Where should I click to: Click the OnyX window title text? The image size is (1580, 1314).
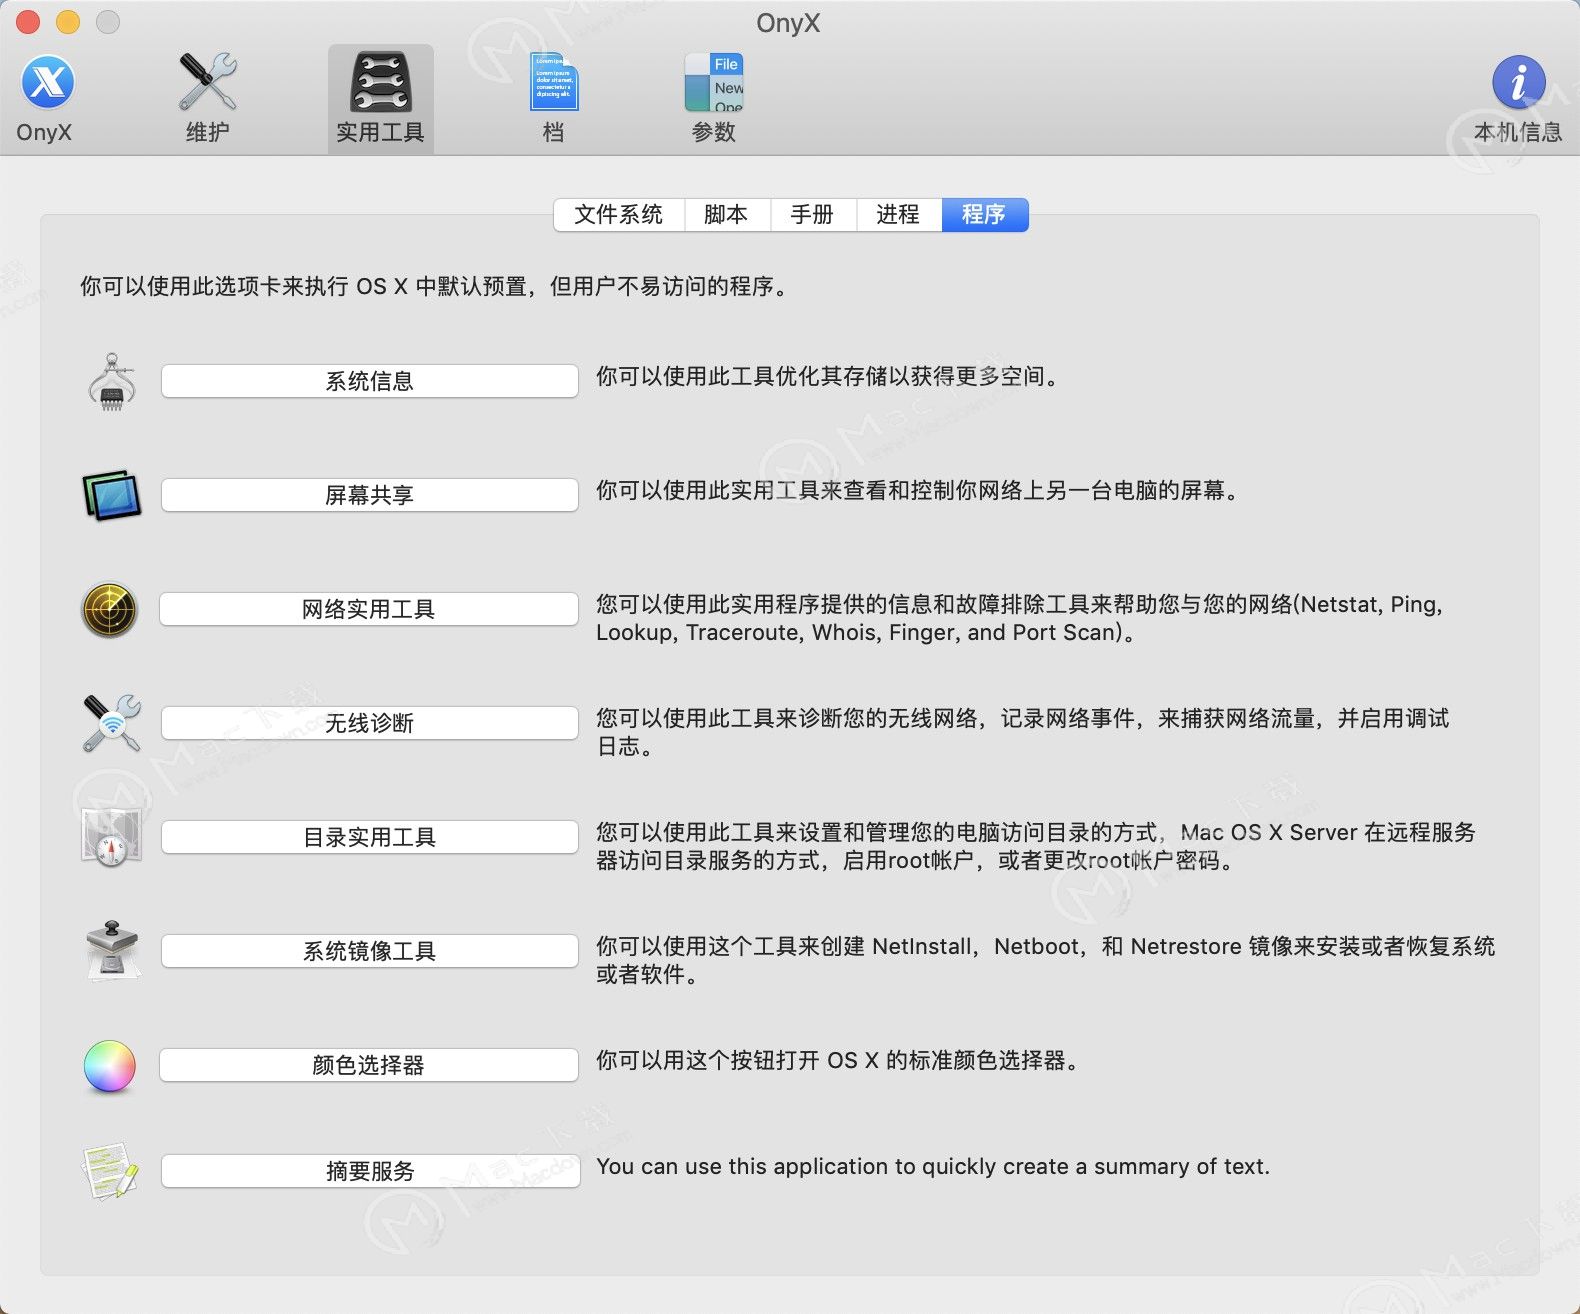pos(788,23)
